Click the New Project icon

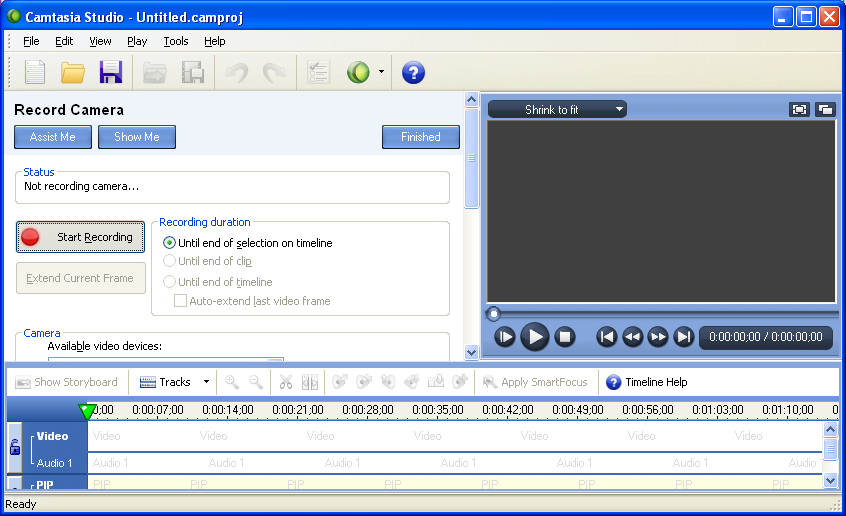[x=35, y=72]
